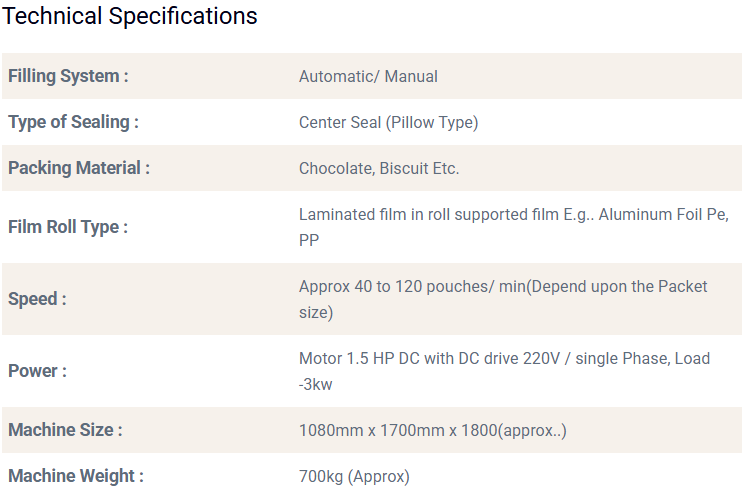Select the 'Automatic/ Manual' value text

[x=368, y=76]
